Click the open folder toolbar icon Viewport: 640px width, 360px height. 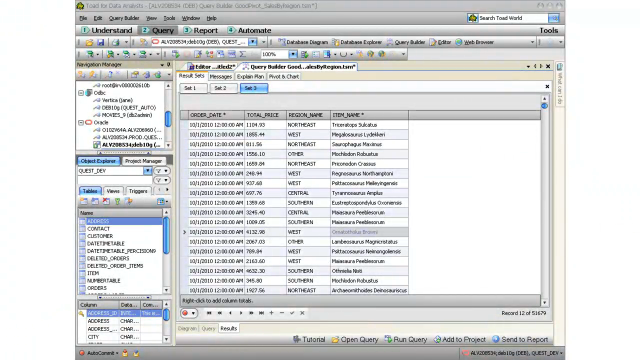coord(89,42)
